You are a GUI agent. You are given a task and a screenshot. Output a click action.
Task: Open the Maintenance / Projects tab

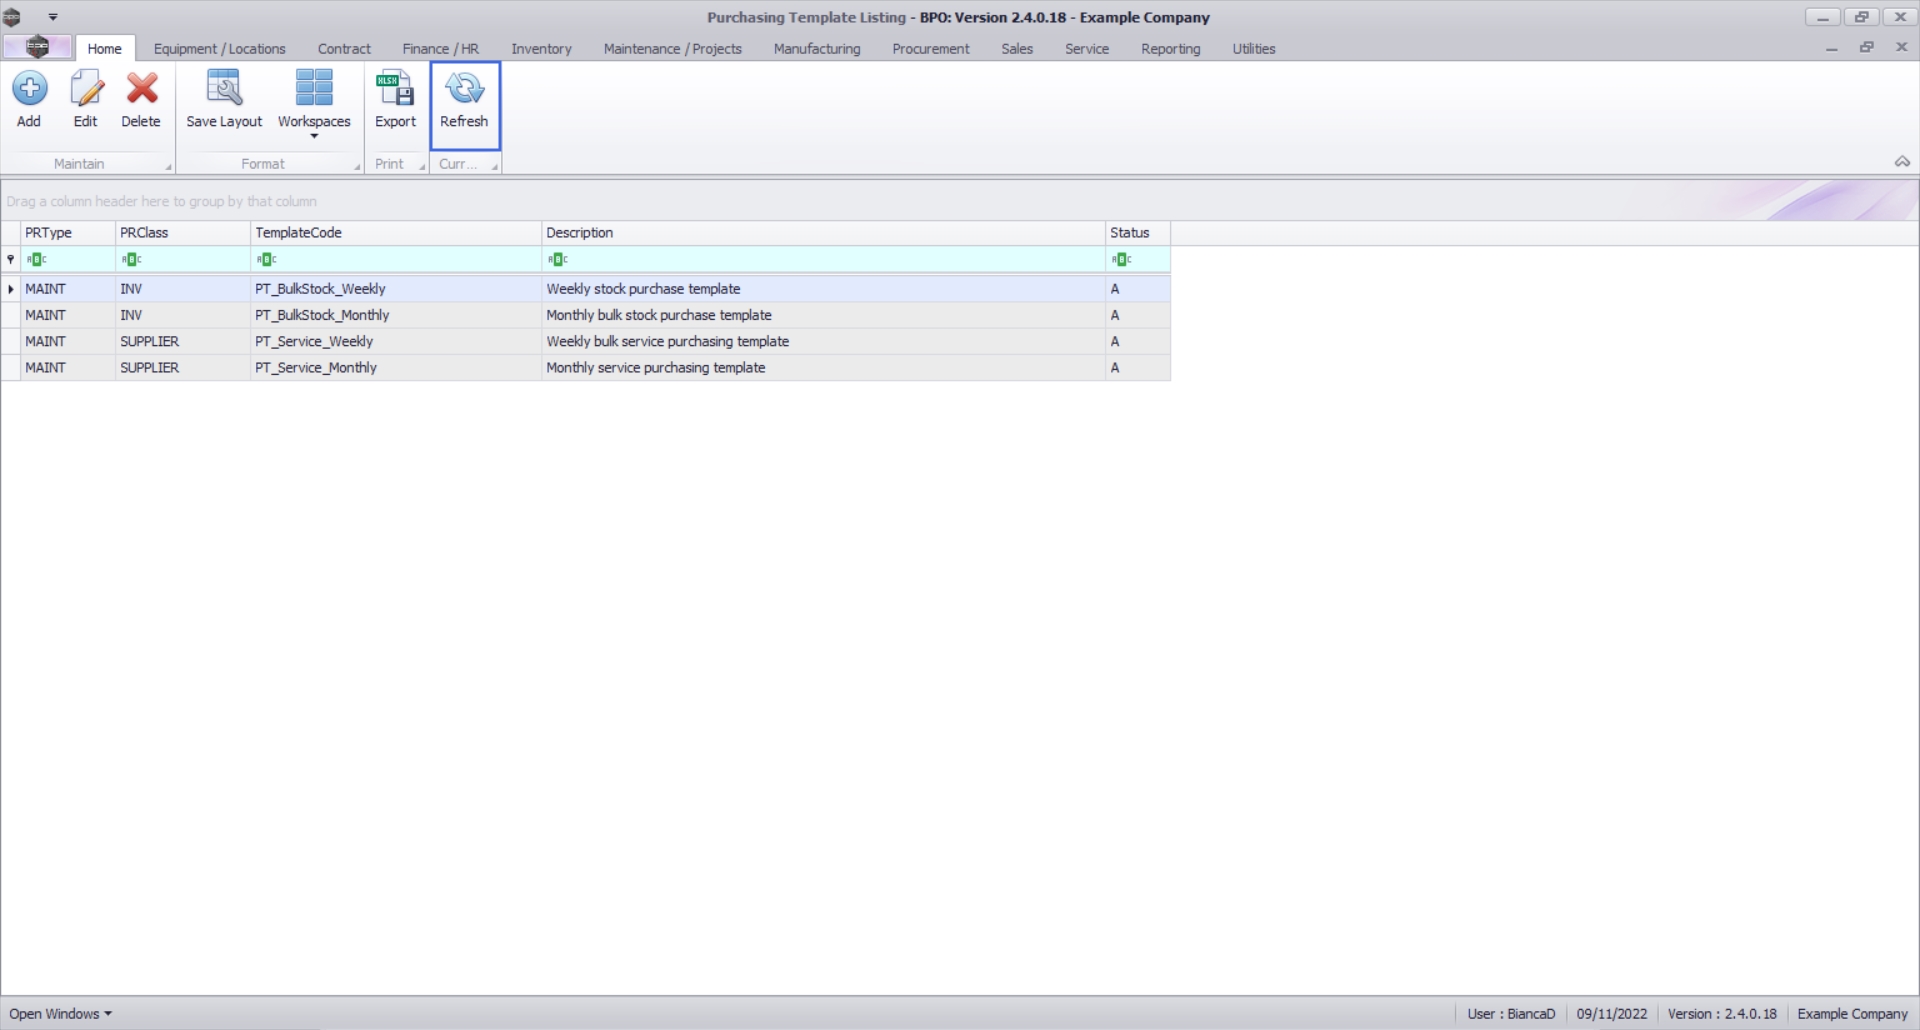pyautogui.click(x=672, y=48)
